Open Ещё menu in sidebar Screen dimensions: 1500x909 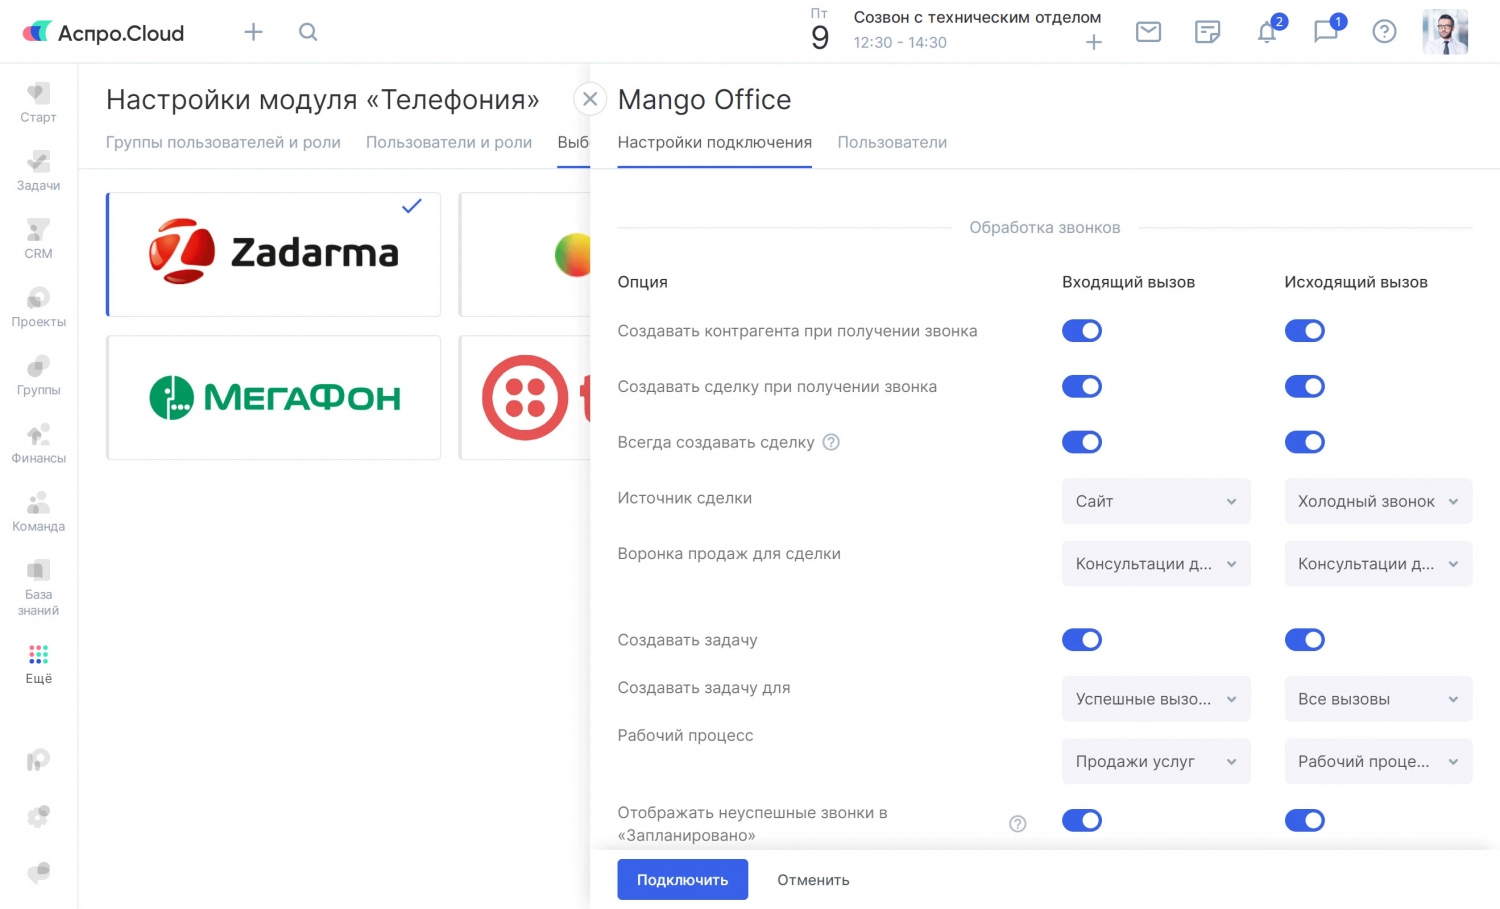coord(38,664)
